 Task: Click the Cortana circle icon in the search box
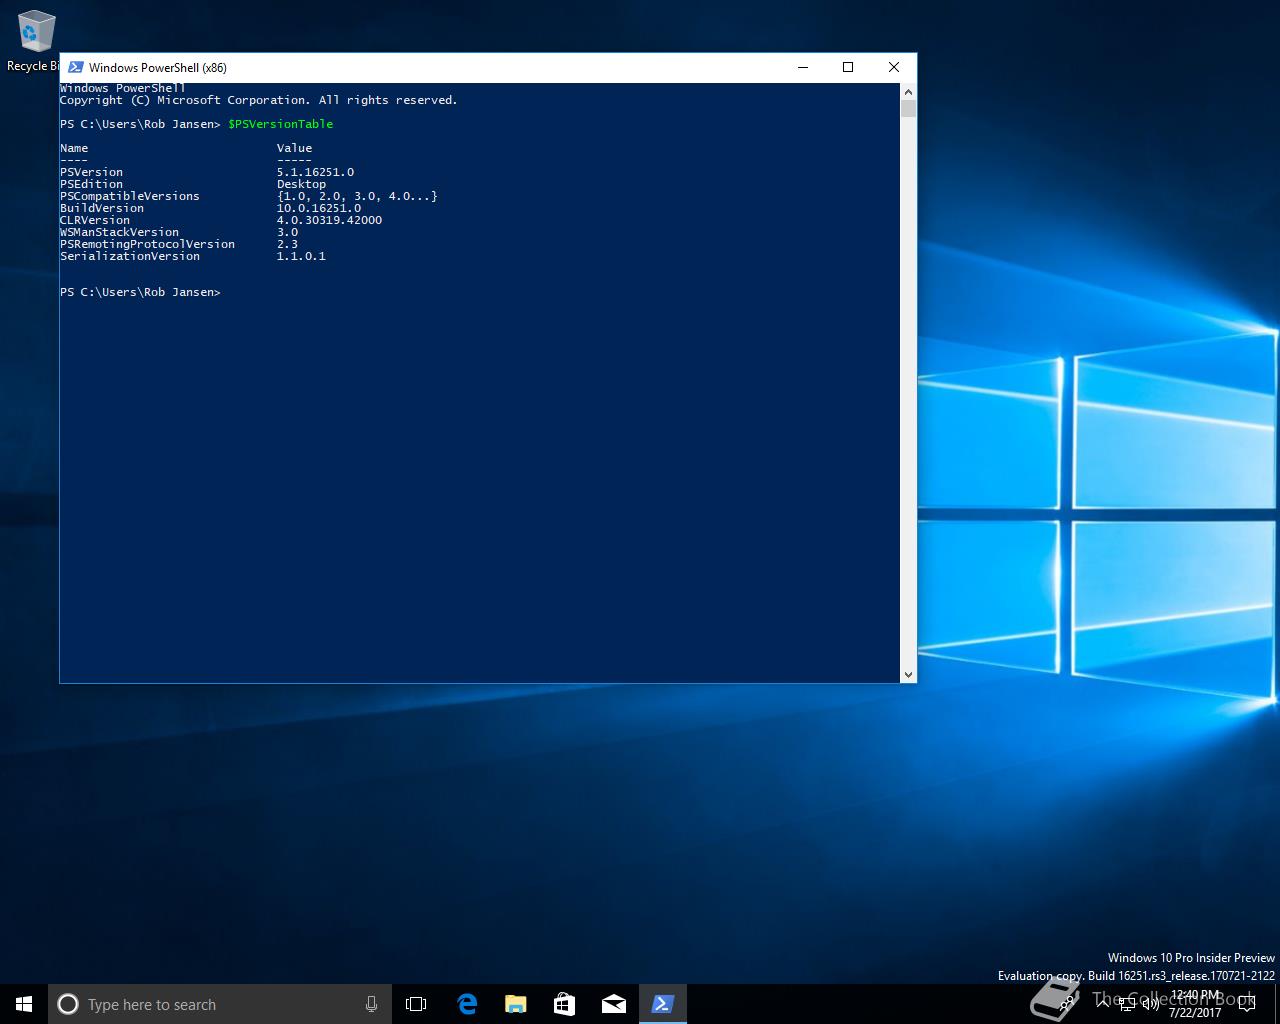68,1004
